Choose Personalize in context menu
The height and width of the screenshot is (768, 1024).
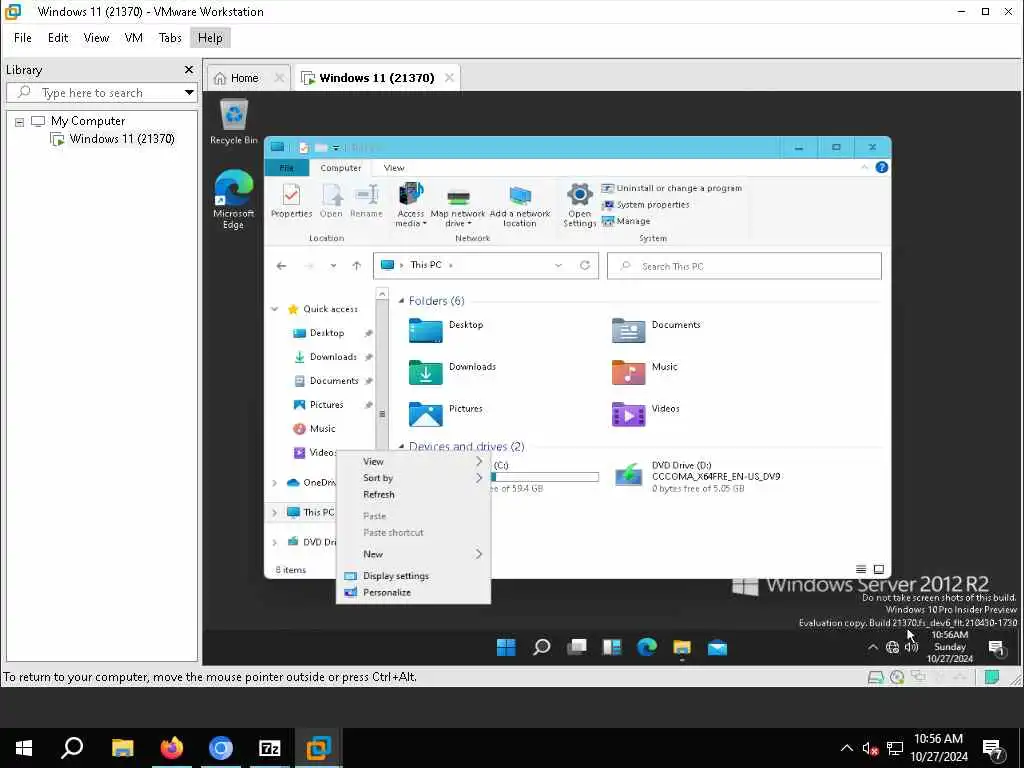tap(413, 592)
